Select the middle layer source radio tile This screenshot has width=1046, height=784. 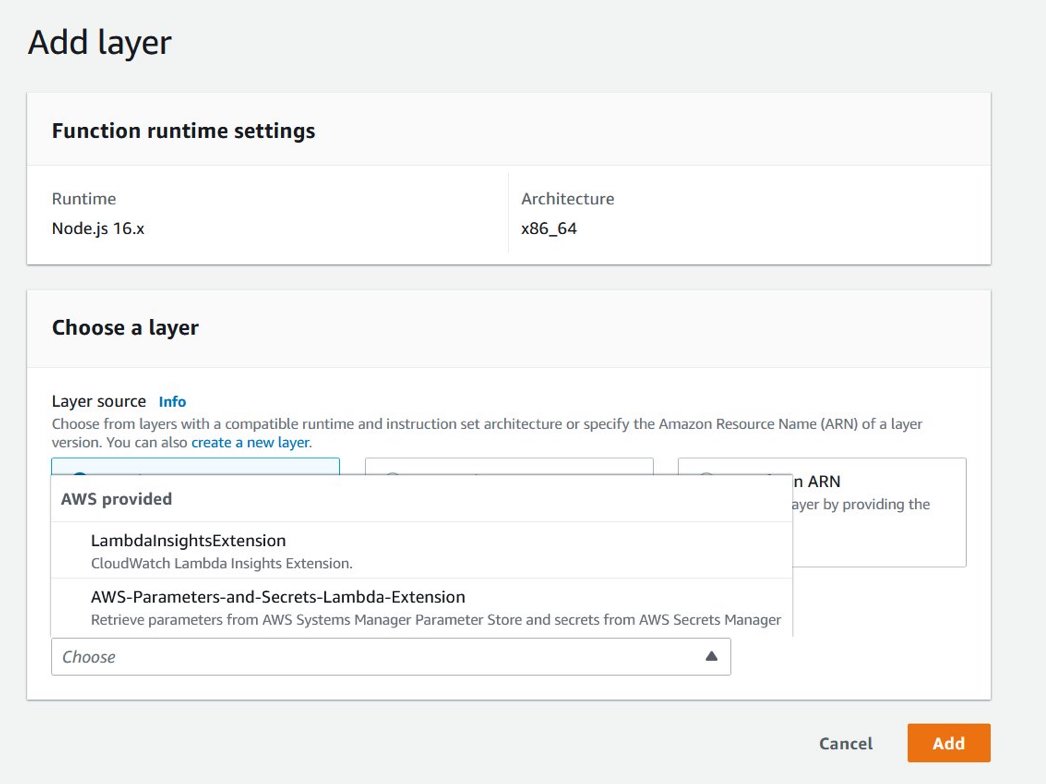[x=508, y=466]
